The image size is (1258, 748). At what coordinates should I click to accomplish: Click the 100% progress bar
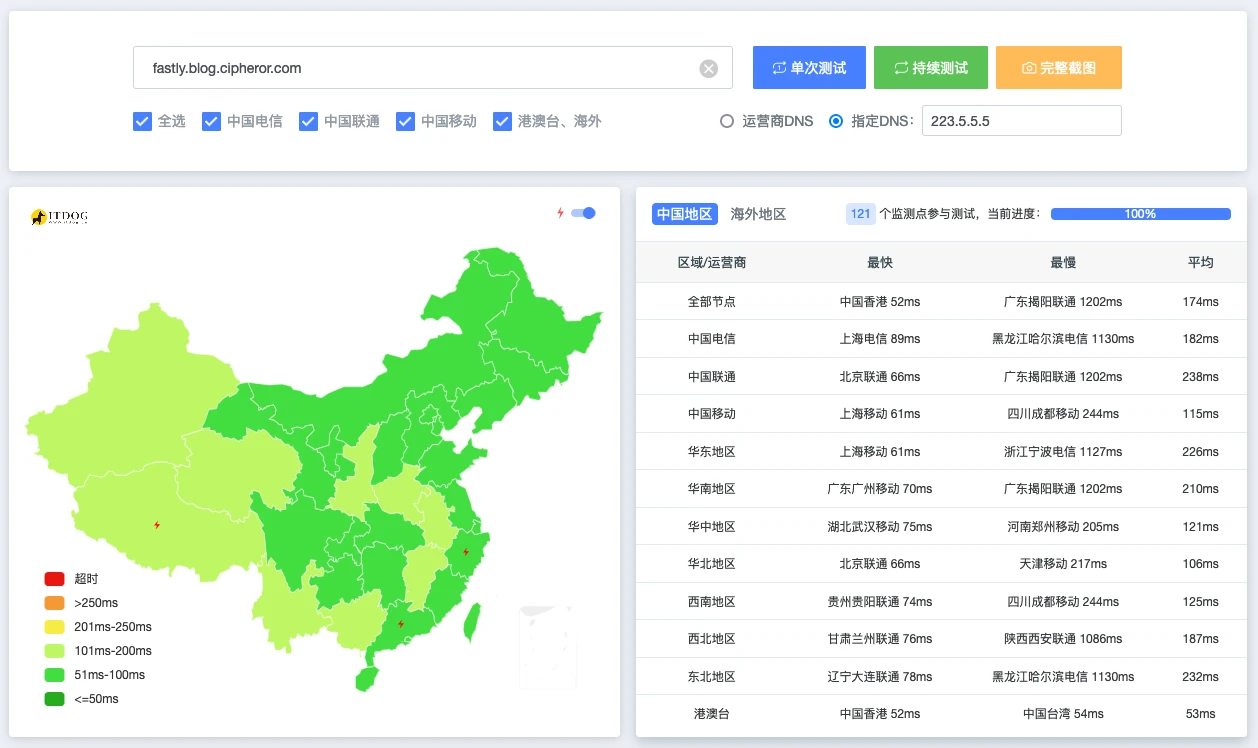(1141, 214)
